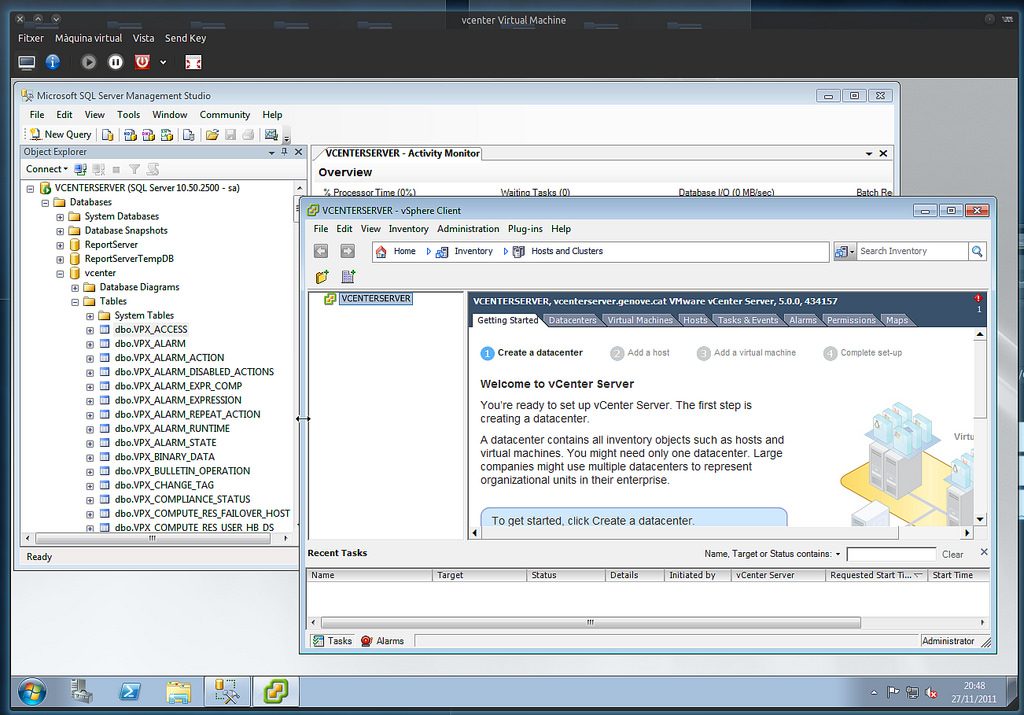Switch to the Permissions tab
This screenshot has width=1024, height=715.
coord(851,320)
